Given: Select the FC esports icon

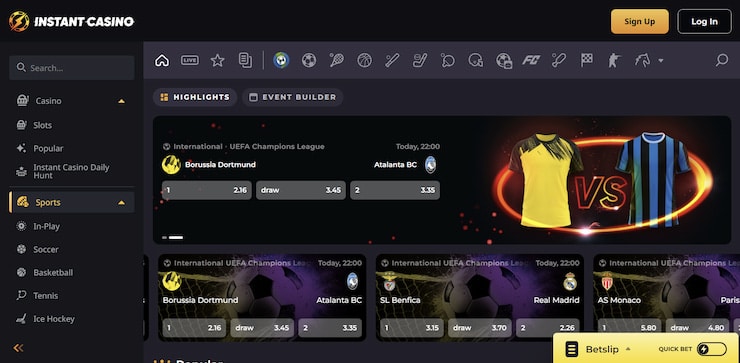Looking at the screenshot, I should click(x=531, y=60).
